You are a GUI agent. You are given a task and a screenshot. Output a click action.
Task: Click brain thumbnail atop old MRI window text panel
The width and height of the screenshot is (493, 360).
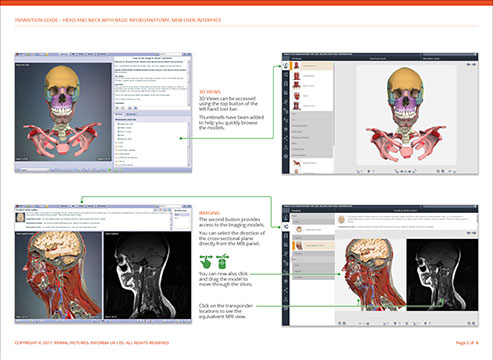tap(20, 218)
